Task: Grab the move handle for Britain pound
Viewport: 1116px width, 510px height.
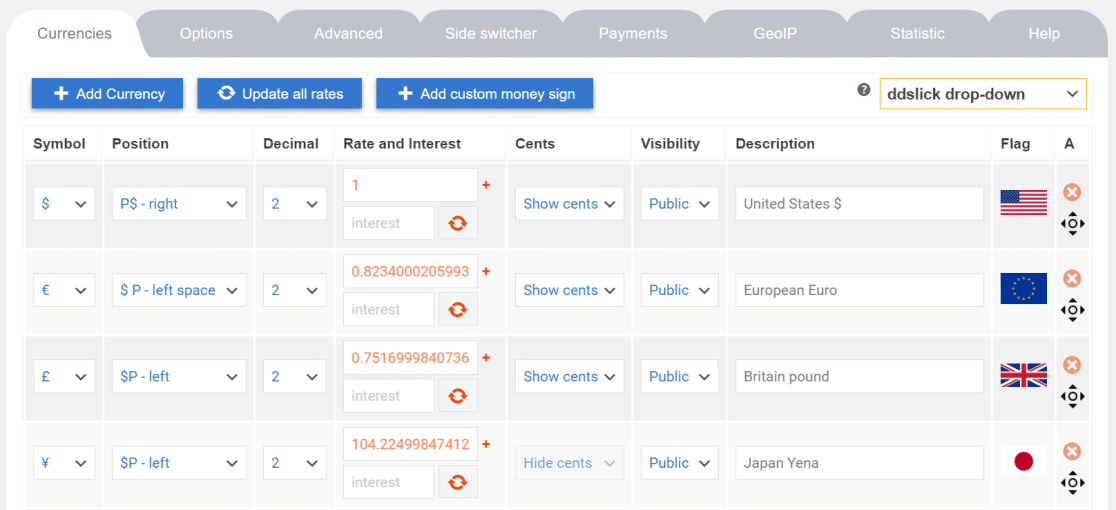Action: pyautogui.click(x=1073, y=397)
